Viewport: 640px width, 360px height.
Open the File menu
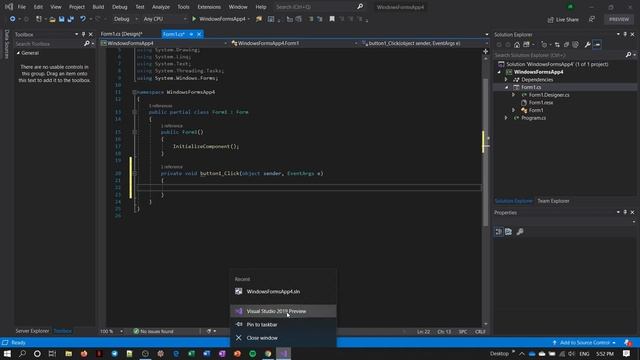coord(22,7)
